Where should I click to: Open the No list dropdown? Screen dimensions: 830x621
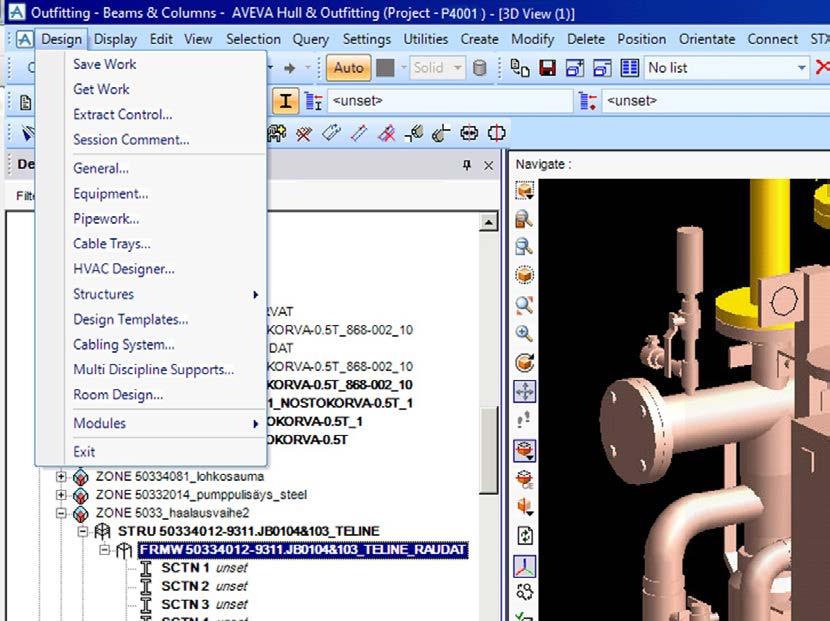[x=801, y=68]
